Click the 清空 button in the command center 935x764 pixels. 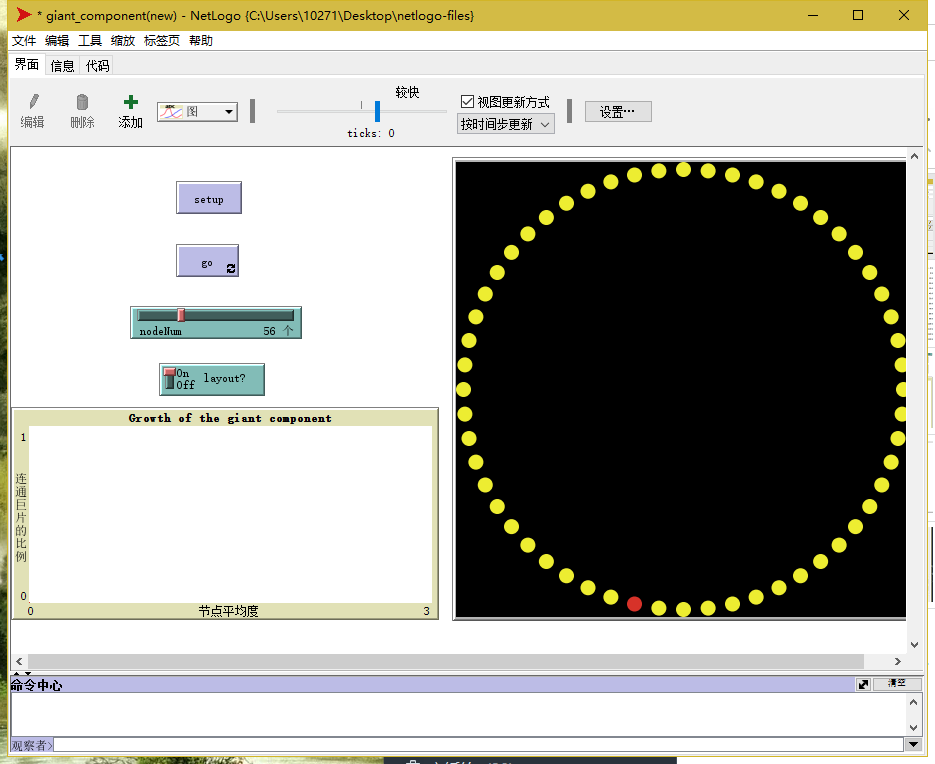[x=897, y=683]
